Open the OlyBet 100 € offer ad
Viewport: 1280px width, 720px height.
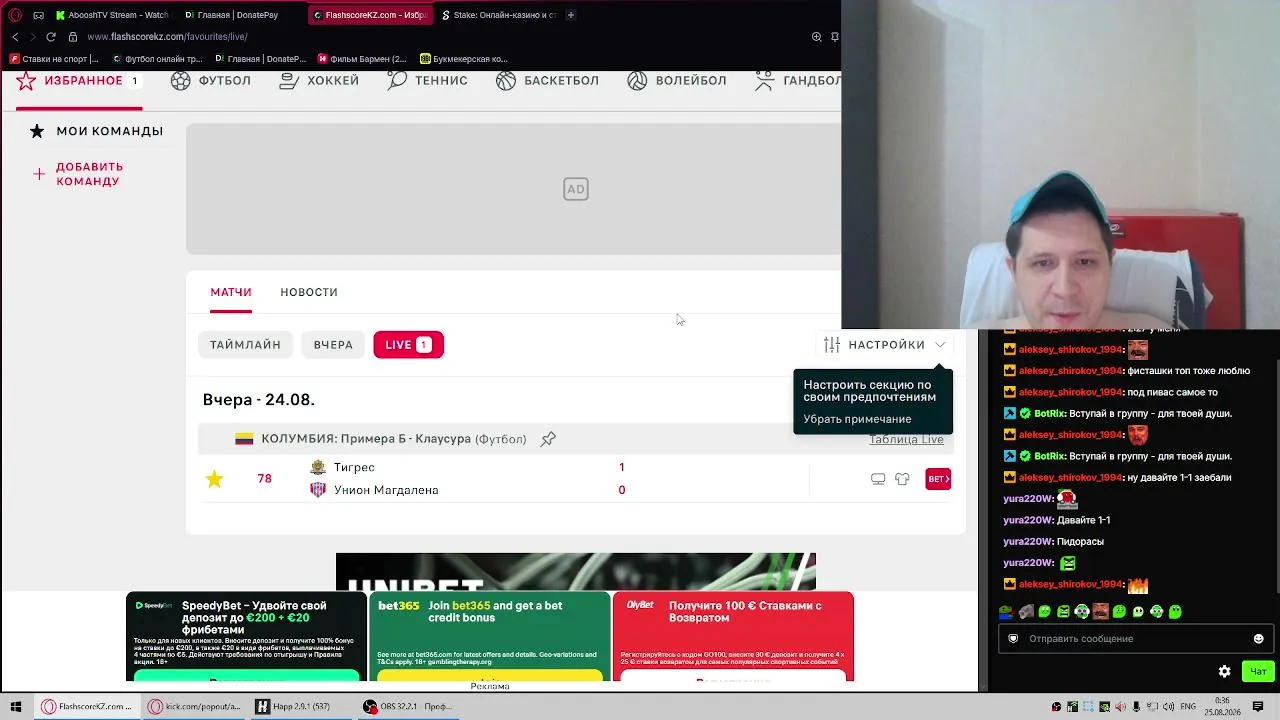click(x=733, y=636)
